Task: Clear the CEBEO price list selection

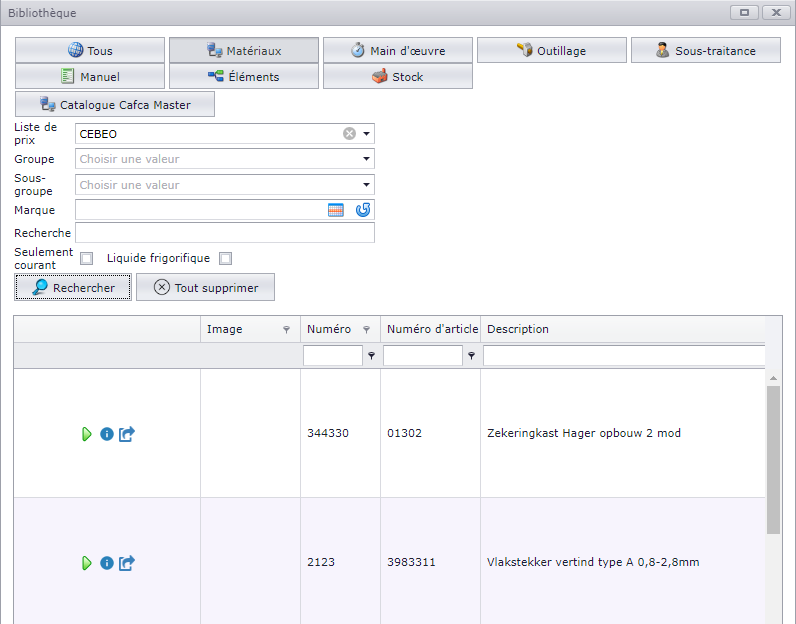Action: pos(349,134)
